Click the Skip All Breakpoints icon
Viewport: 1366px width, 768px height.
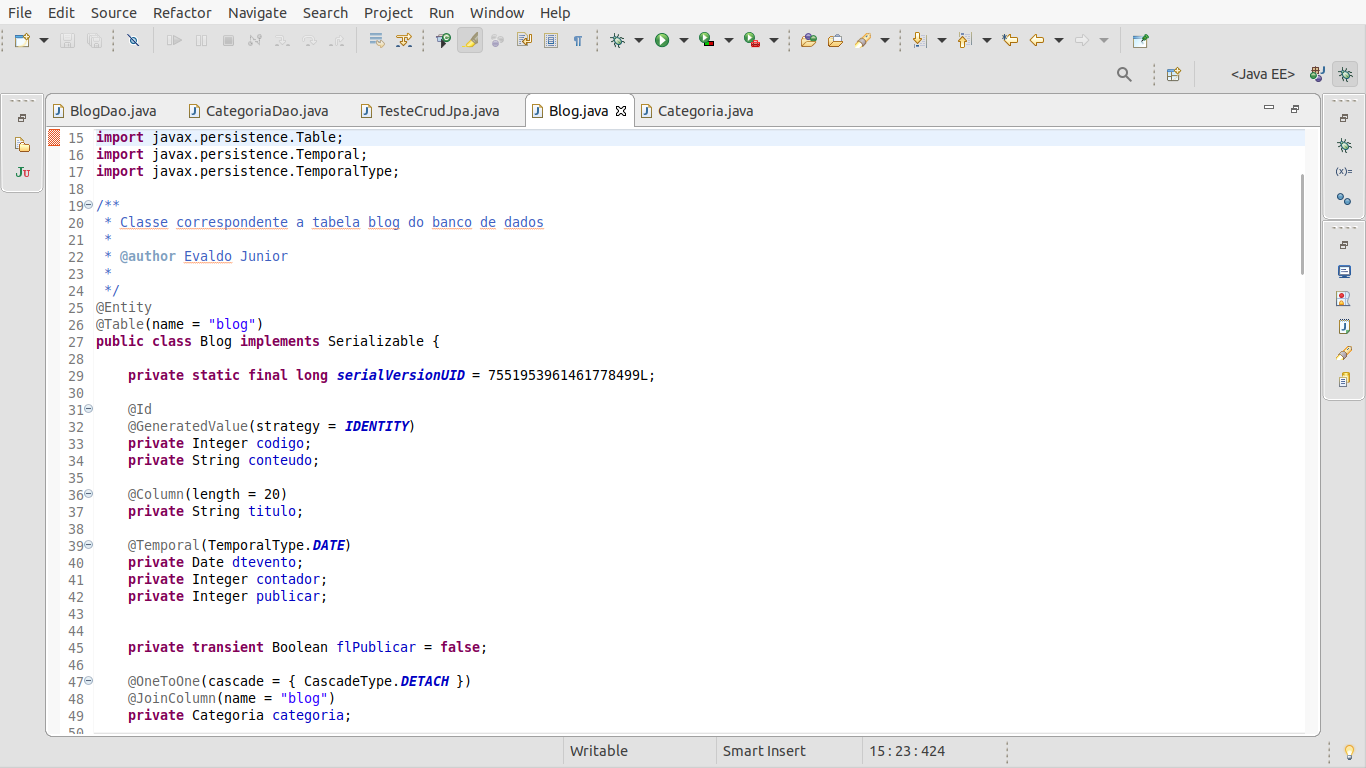tap(133, 41)
